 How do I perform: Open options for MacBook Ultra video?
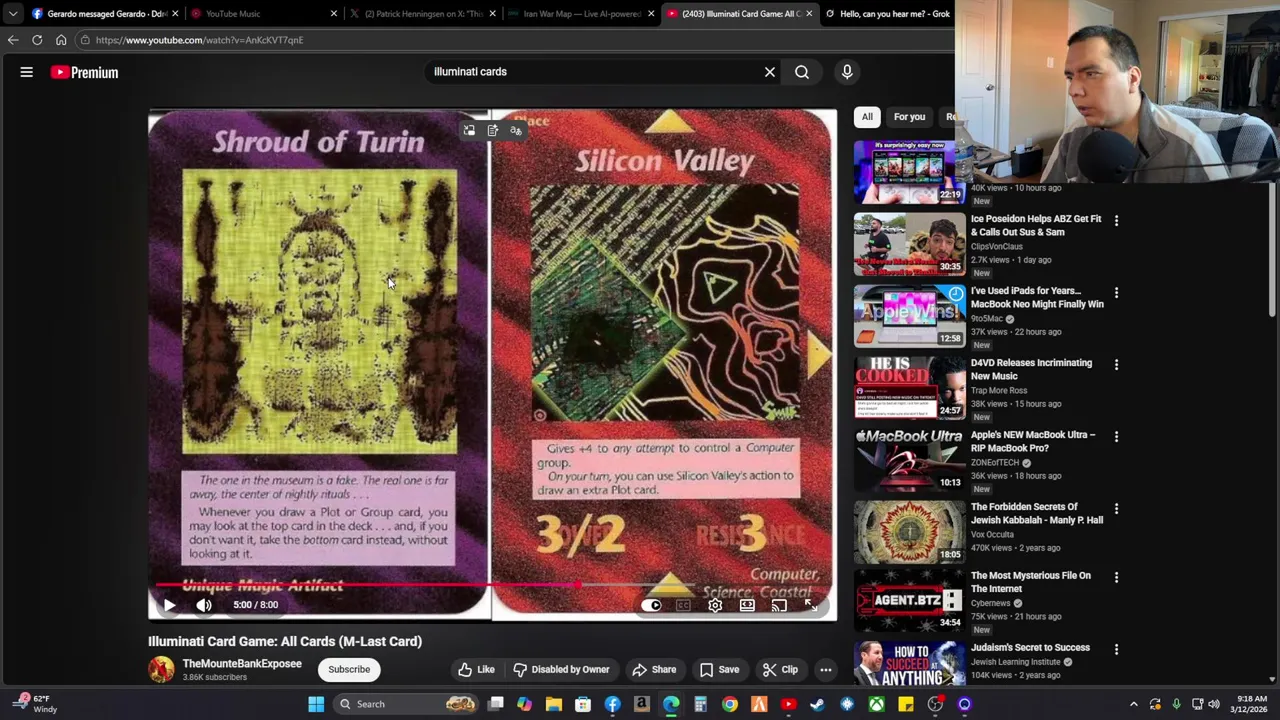click(x=1116, y=436)
